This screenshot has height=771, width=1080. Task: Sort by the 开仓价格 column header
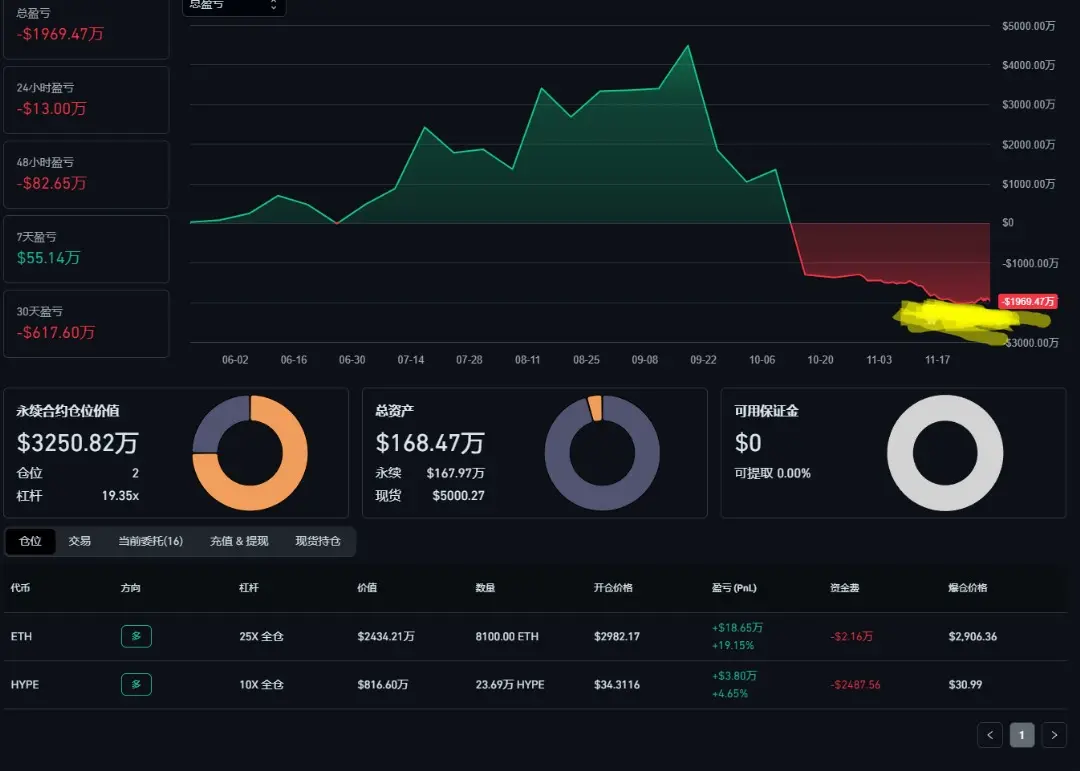tap(613, 588)
